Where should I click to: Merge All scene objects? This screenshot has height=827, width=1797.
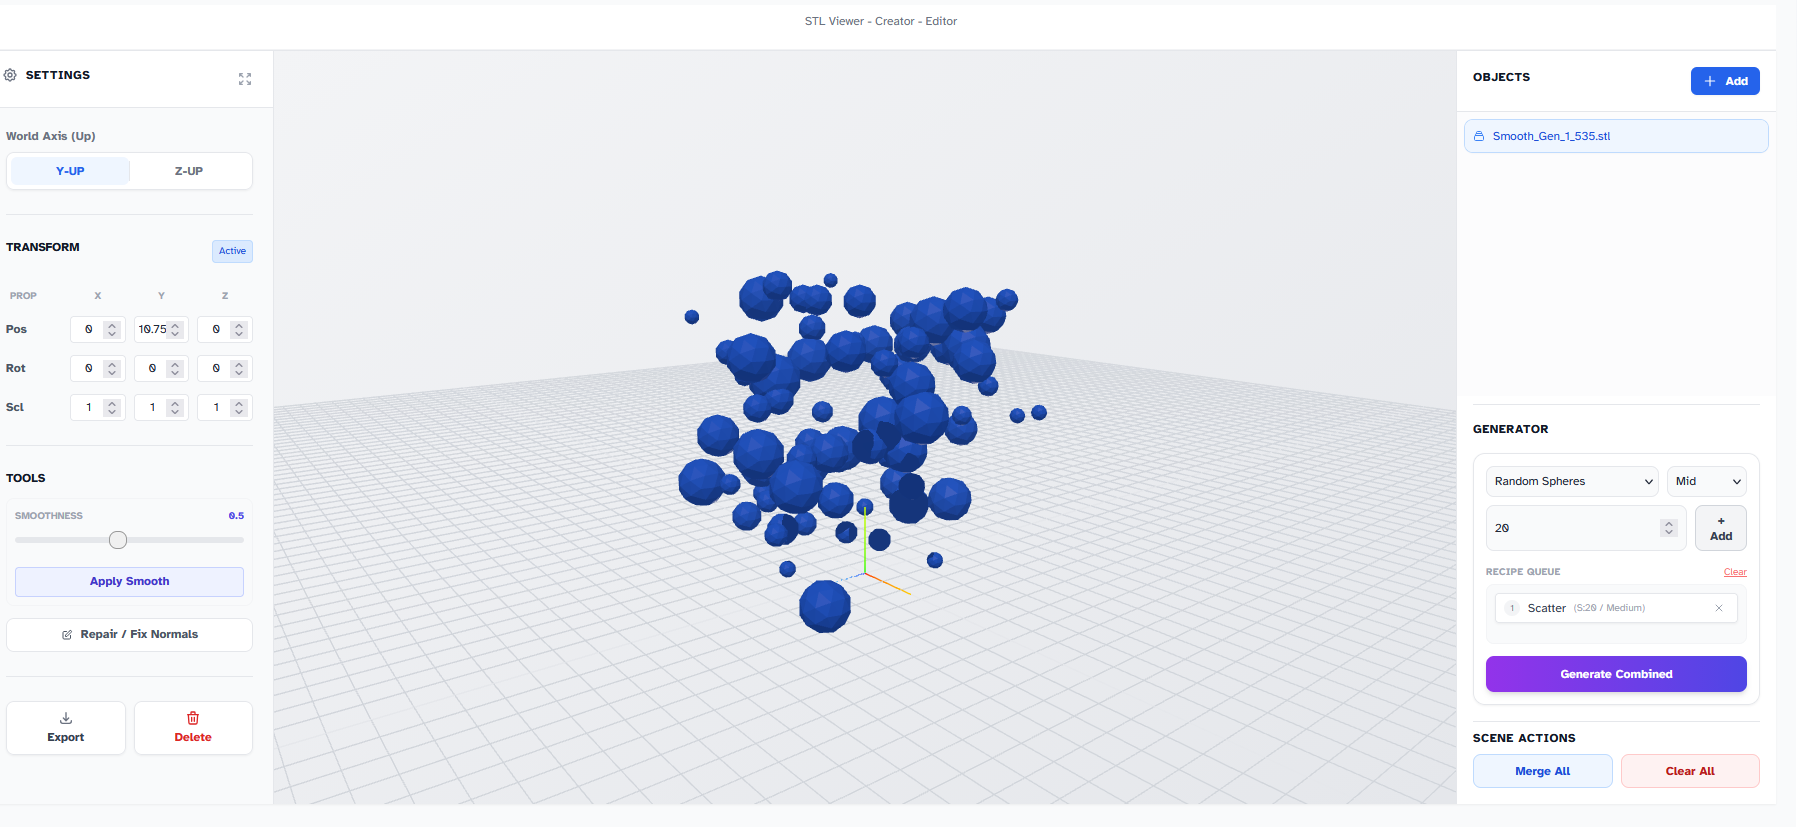click(1542, 771)
